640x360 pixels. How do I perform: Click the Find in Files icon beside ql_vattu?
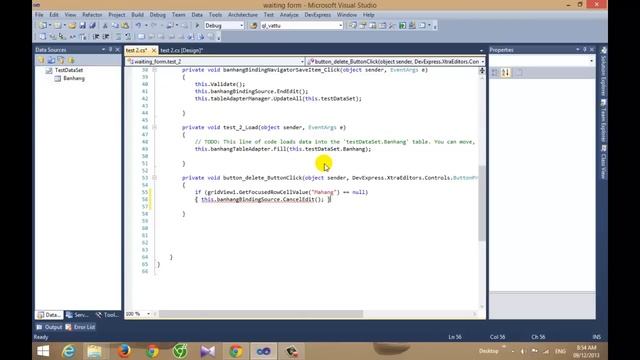pyautogui.click(x=253, y=26)
